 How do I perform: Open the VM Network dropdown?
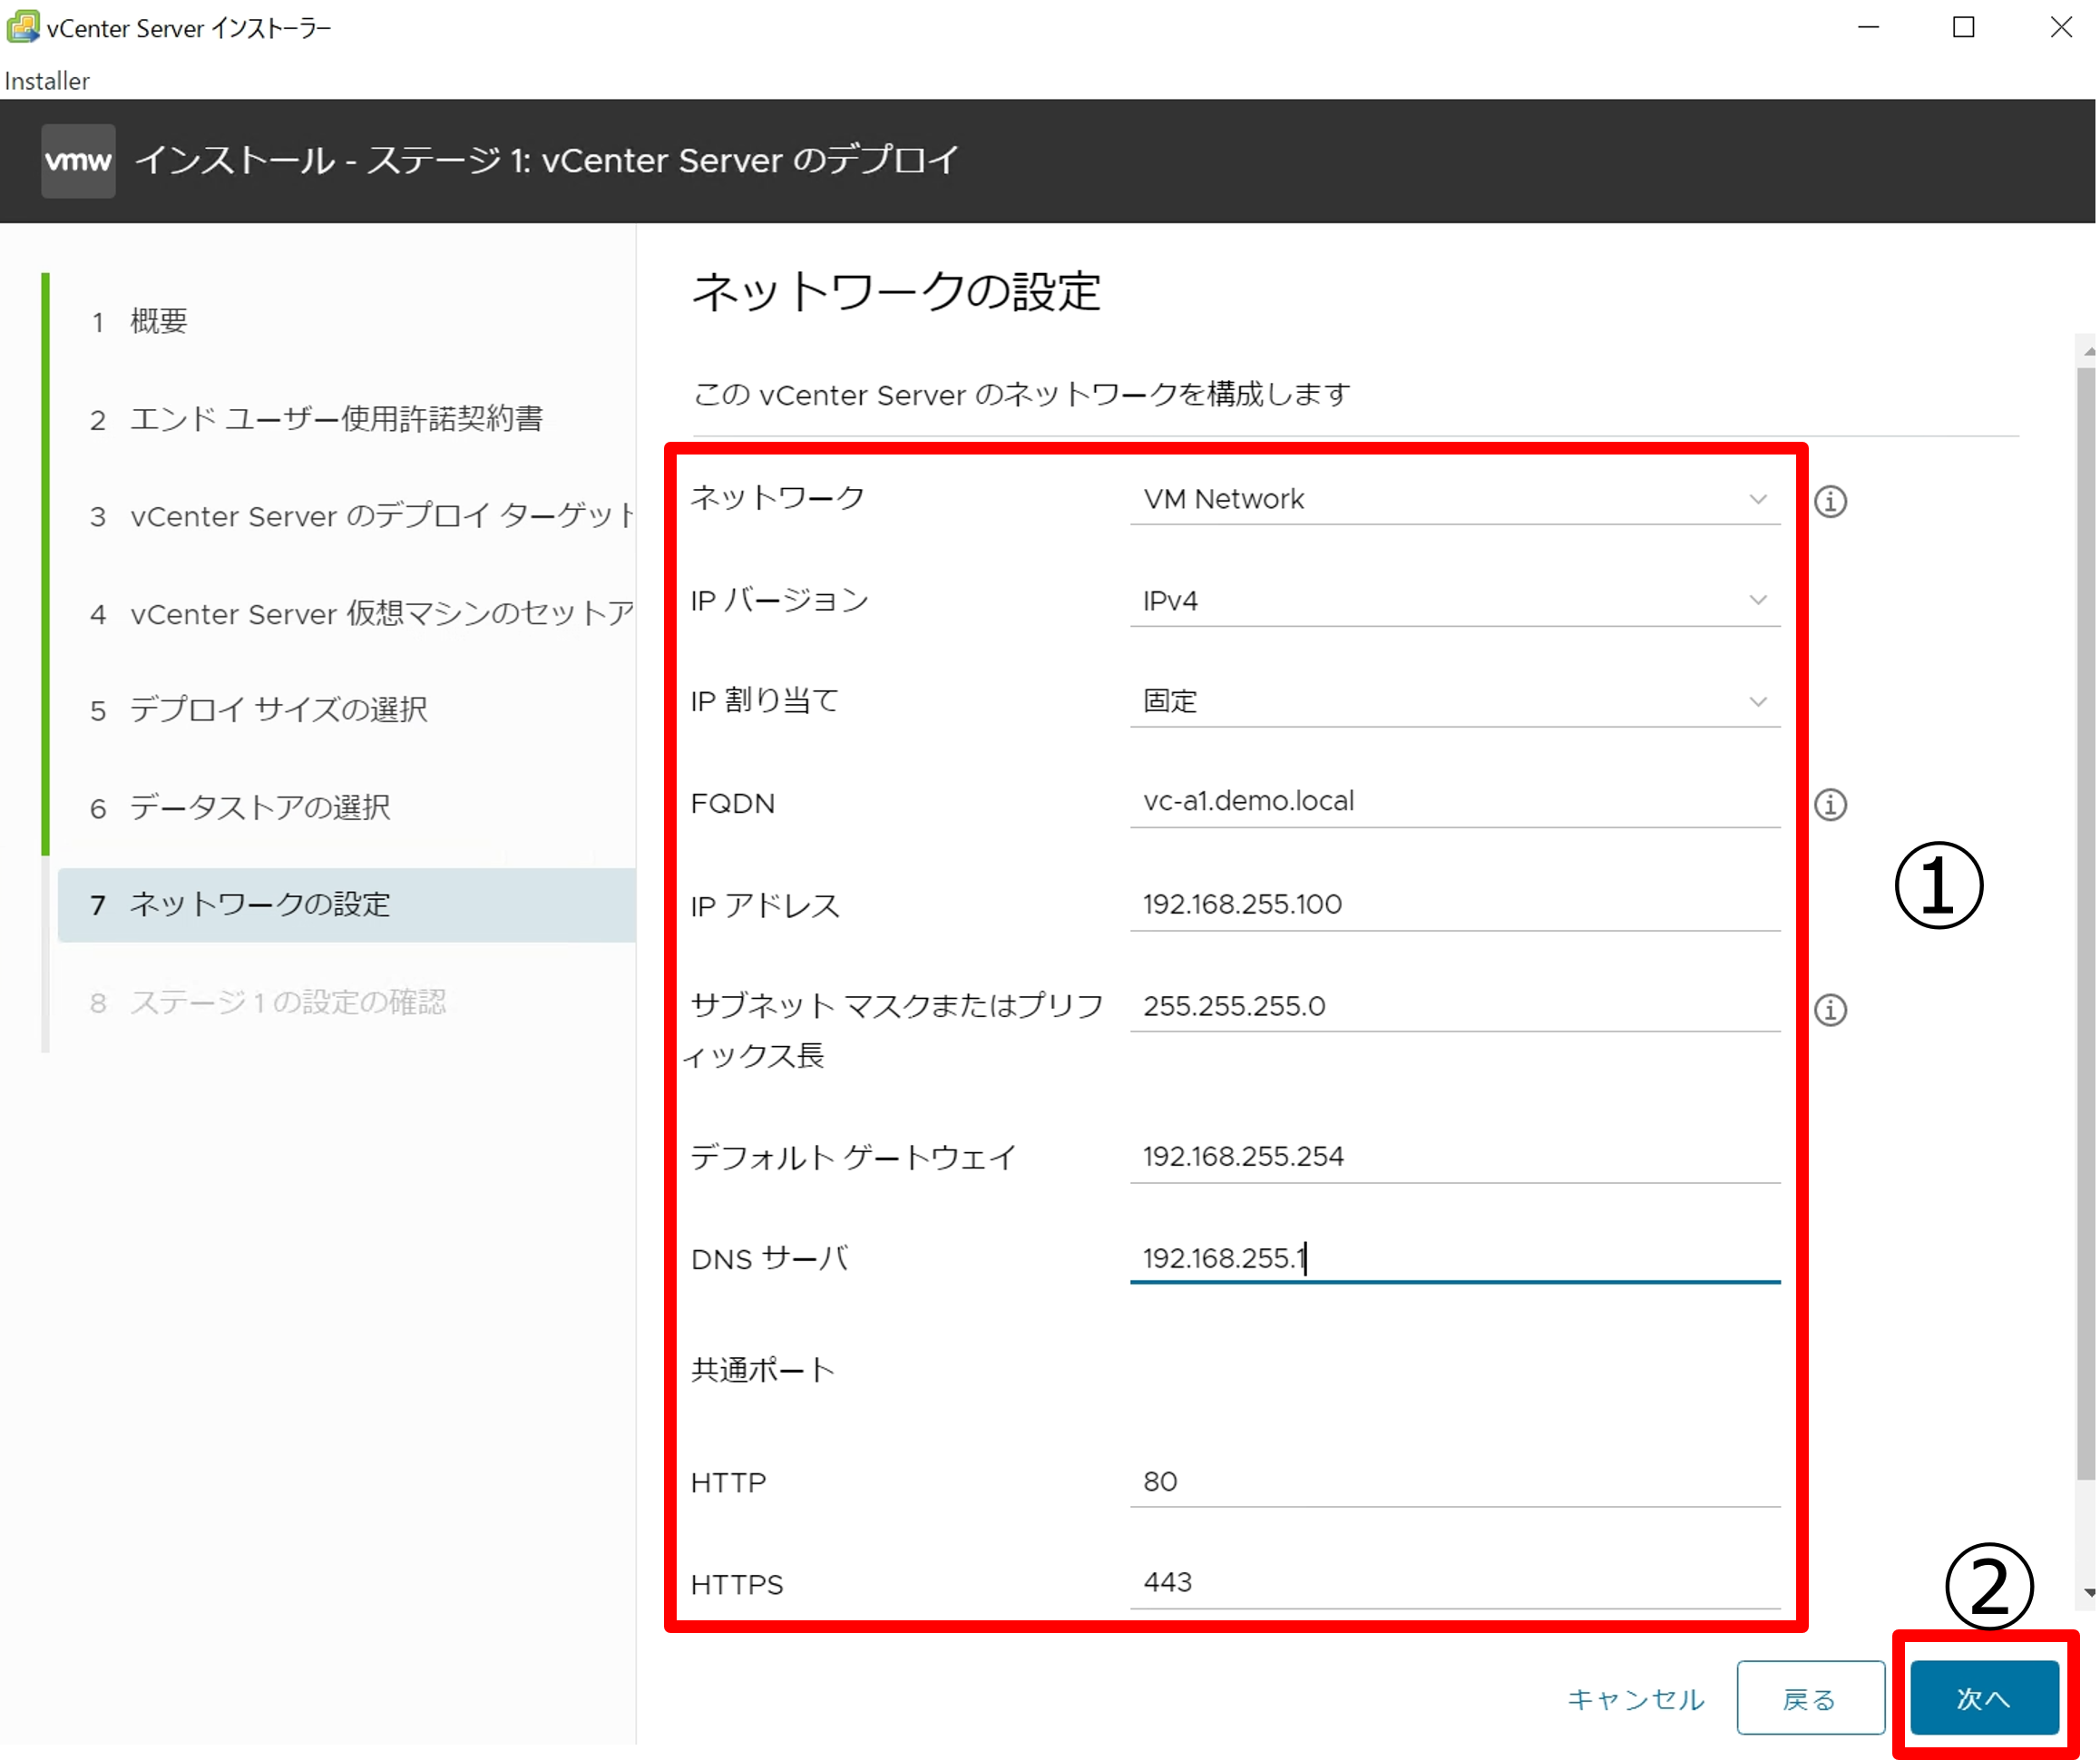pyautogui.click(x=1454, y=499)
